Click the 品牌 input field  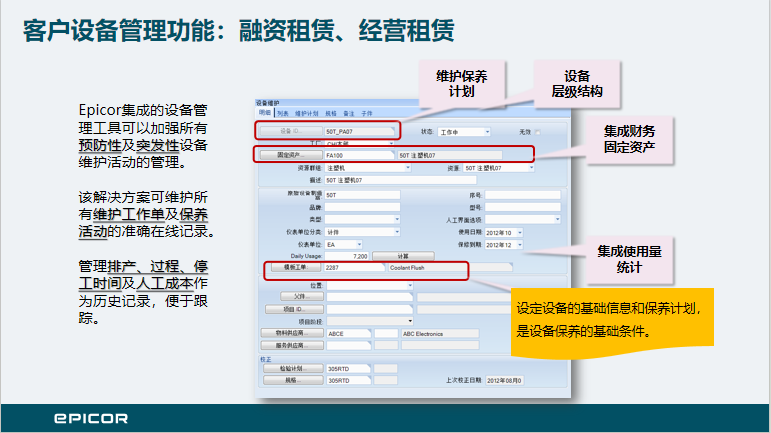(362, 207)
